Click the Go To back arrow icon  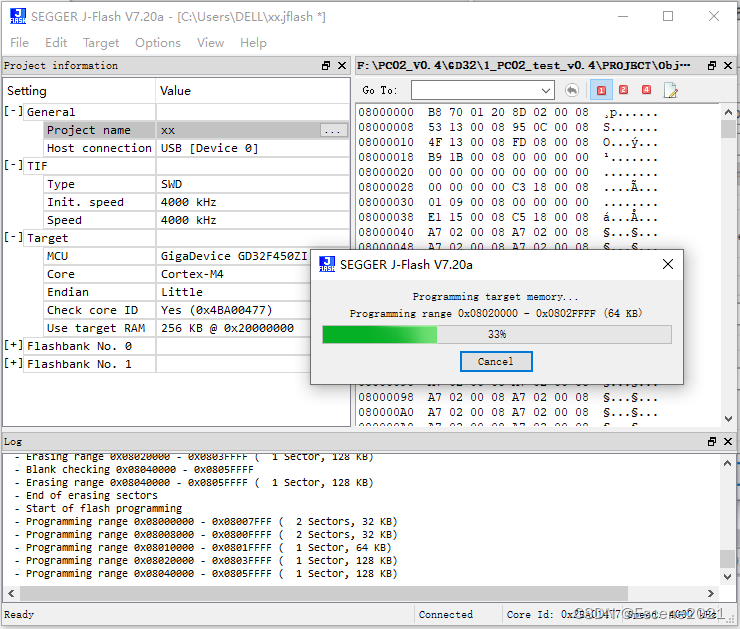click(x=572, y=90)
